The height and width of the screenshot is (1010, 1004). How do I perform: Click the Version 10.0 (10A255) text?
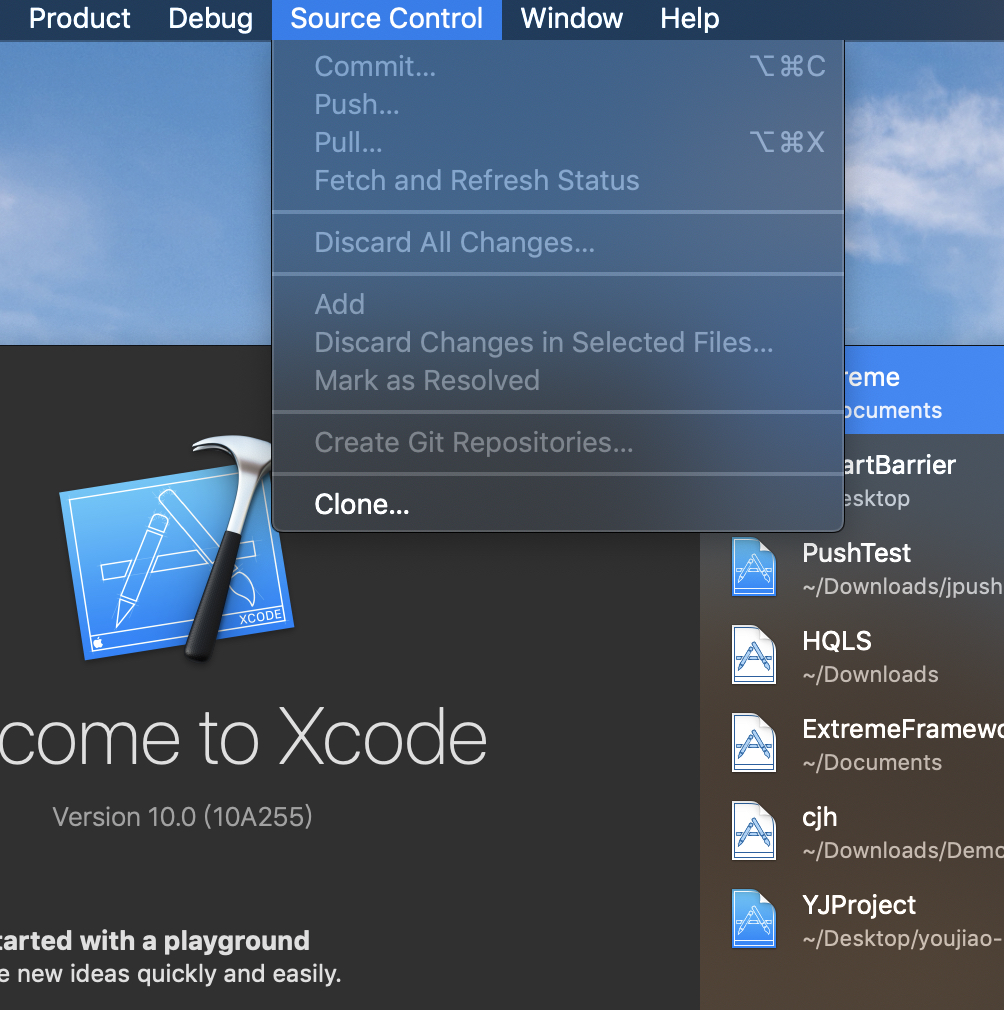click(x=182, y=817)
